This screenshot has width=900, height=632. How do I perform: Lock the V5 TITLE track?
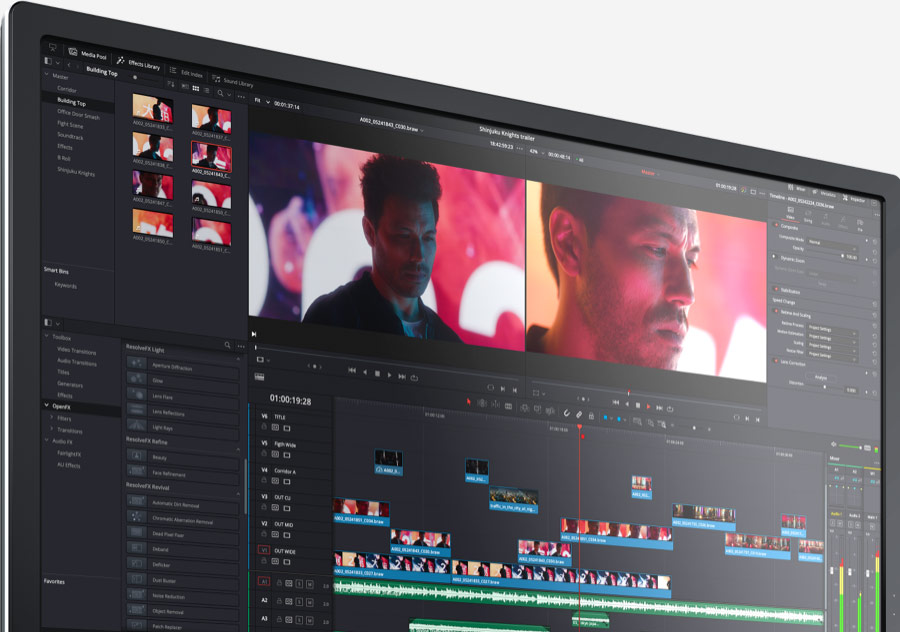tap(263, 426)
